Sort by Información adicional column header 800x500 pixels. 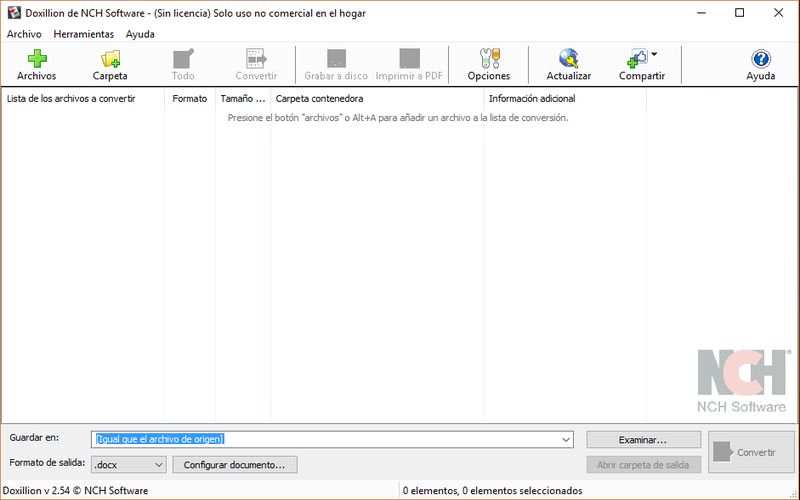click(x=565, y=98)
